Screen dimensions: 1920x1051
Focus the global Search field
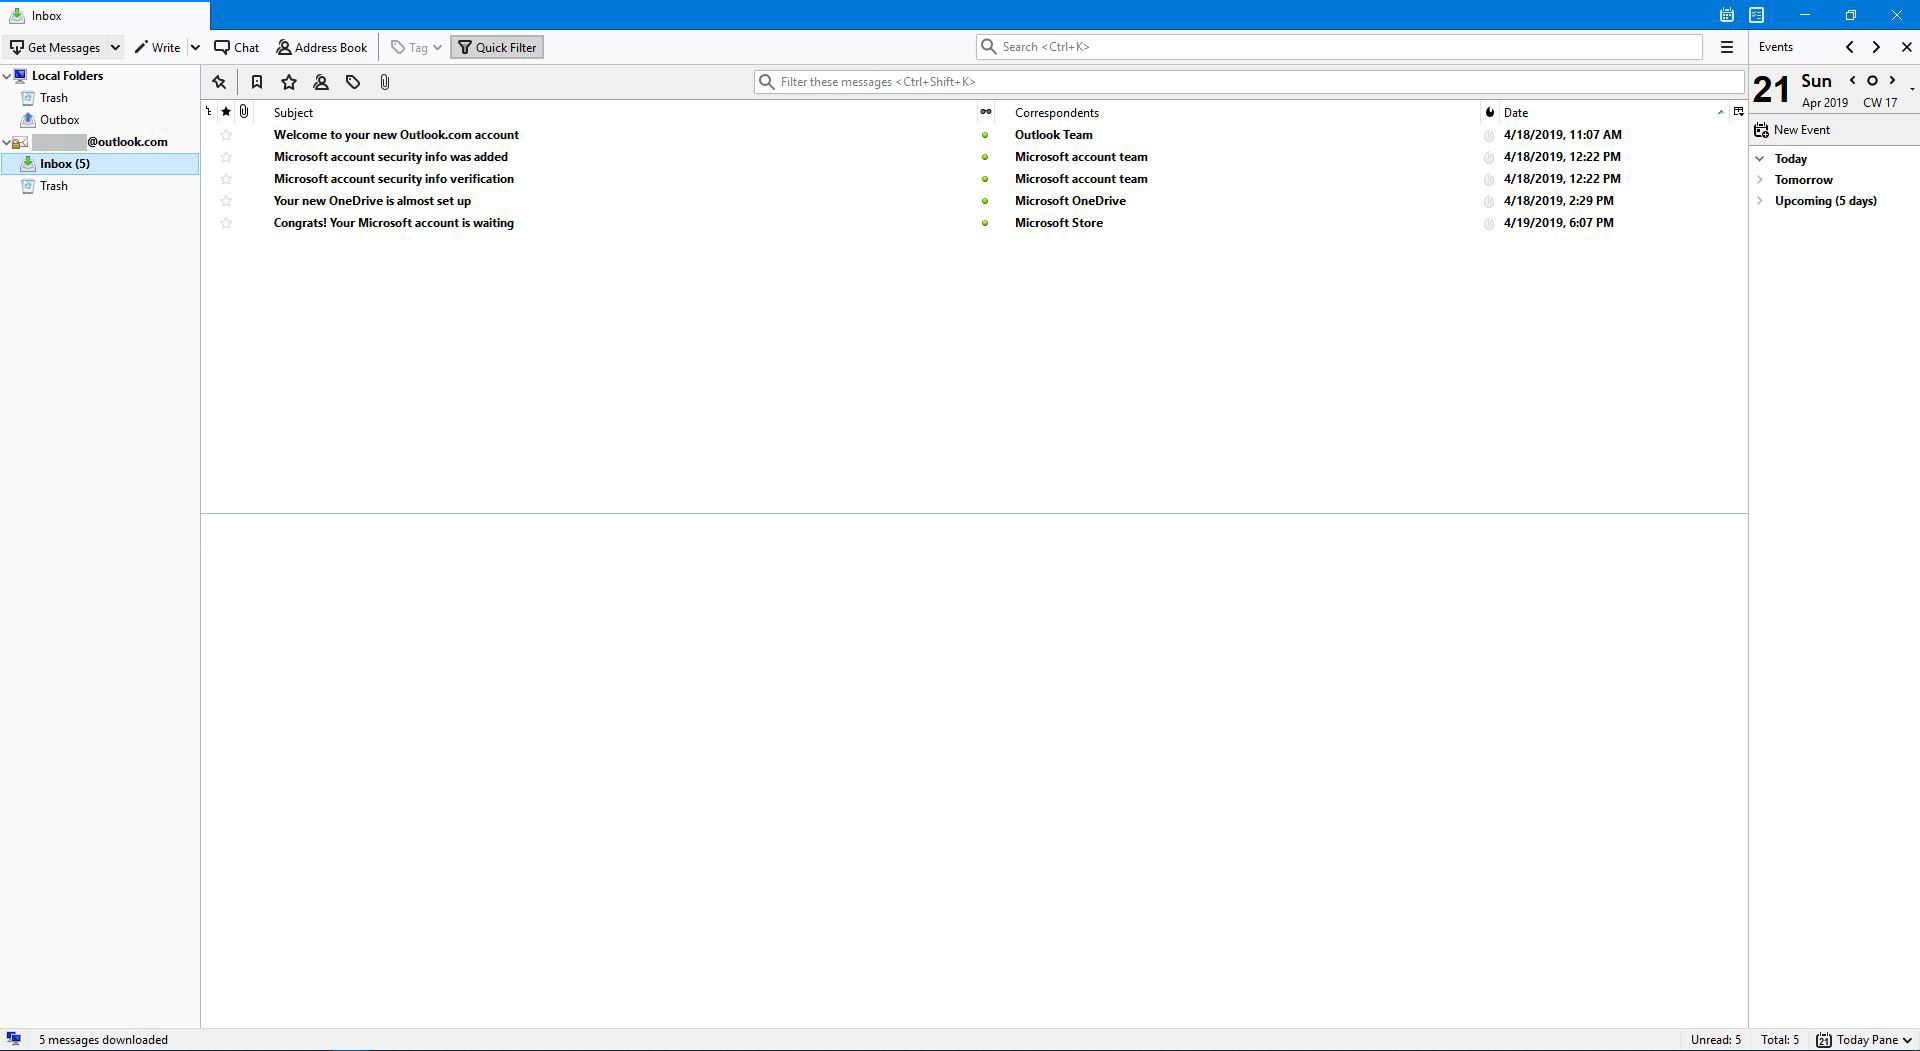point(1339,47)
